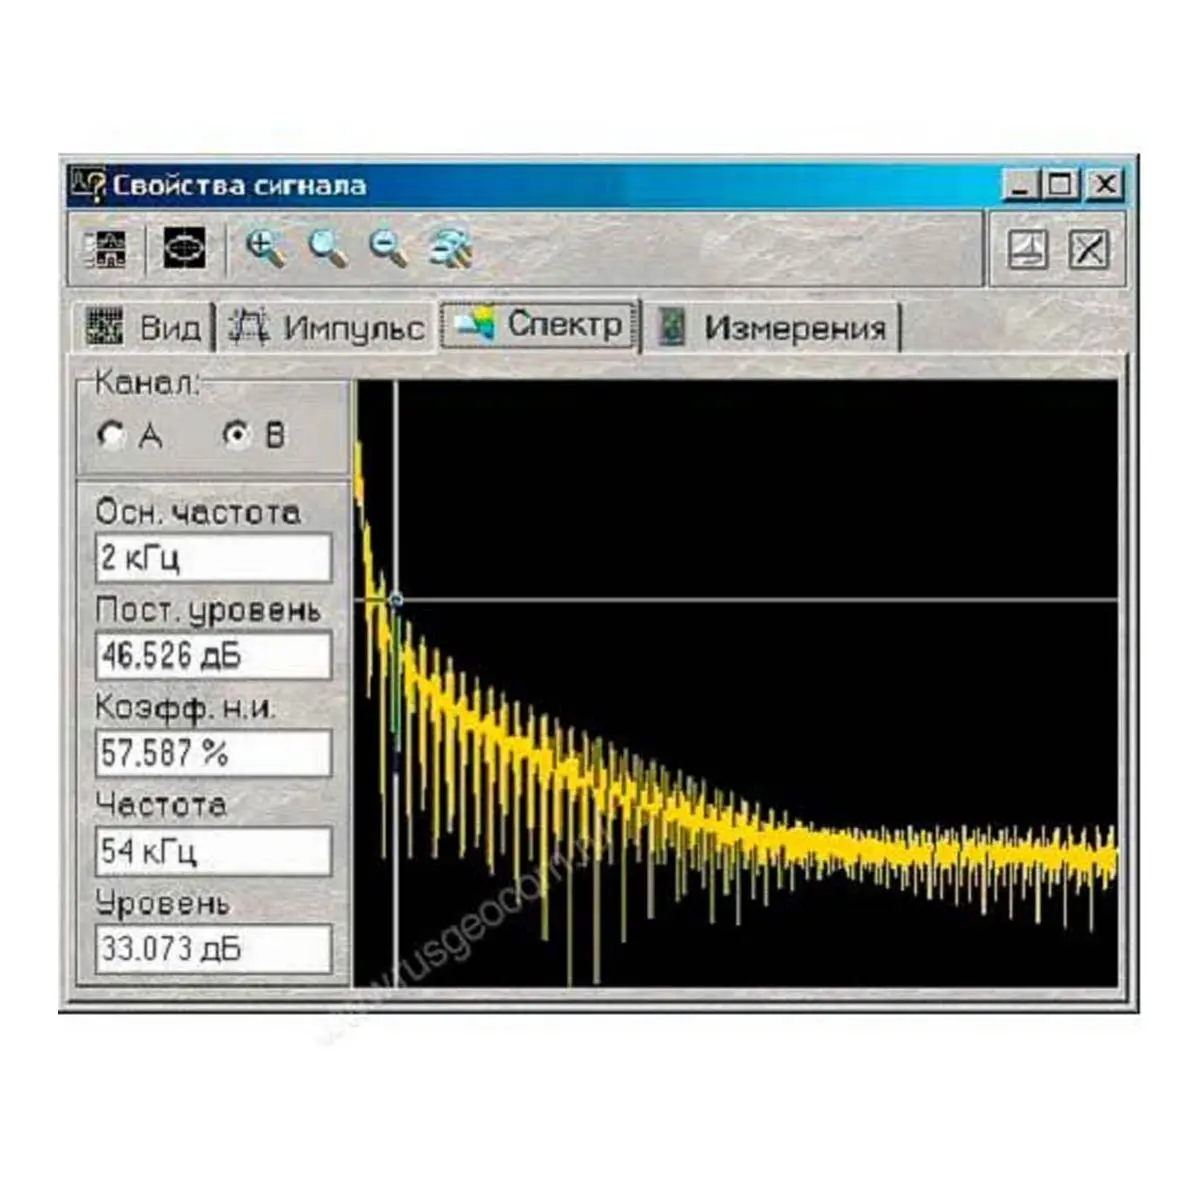Click the Пост. уровень value field
This screenshot has height=1200, width=1200.
click(213, 656)
